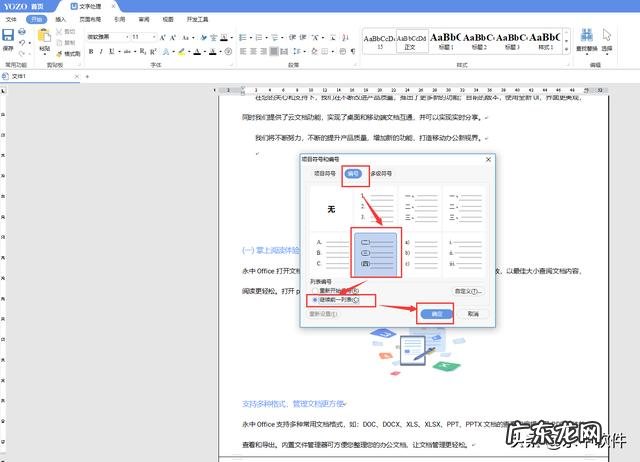Click the Select cursor icon
This screenshot has width=640, height=462.
(x=607, y=35)
